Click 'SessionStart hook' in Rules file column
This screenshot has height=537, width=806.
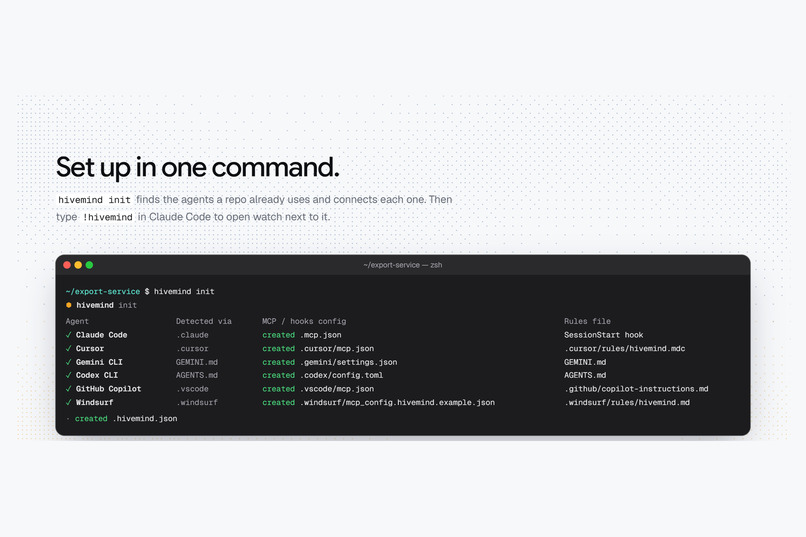tap(603, 335)
